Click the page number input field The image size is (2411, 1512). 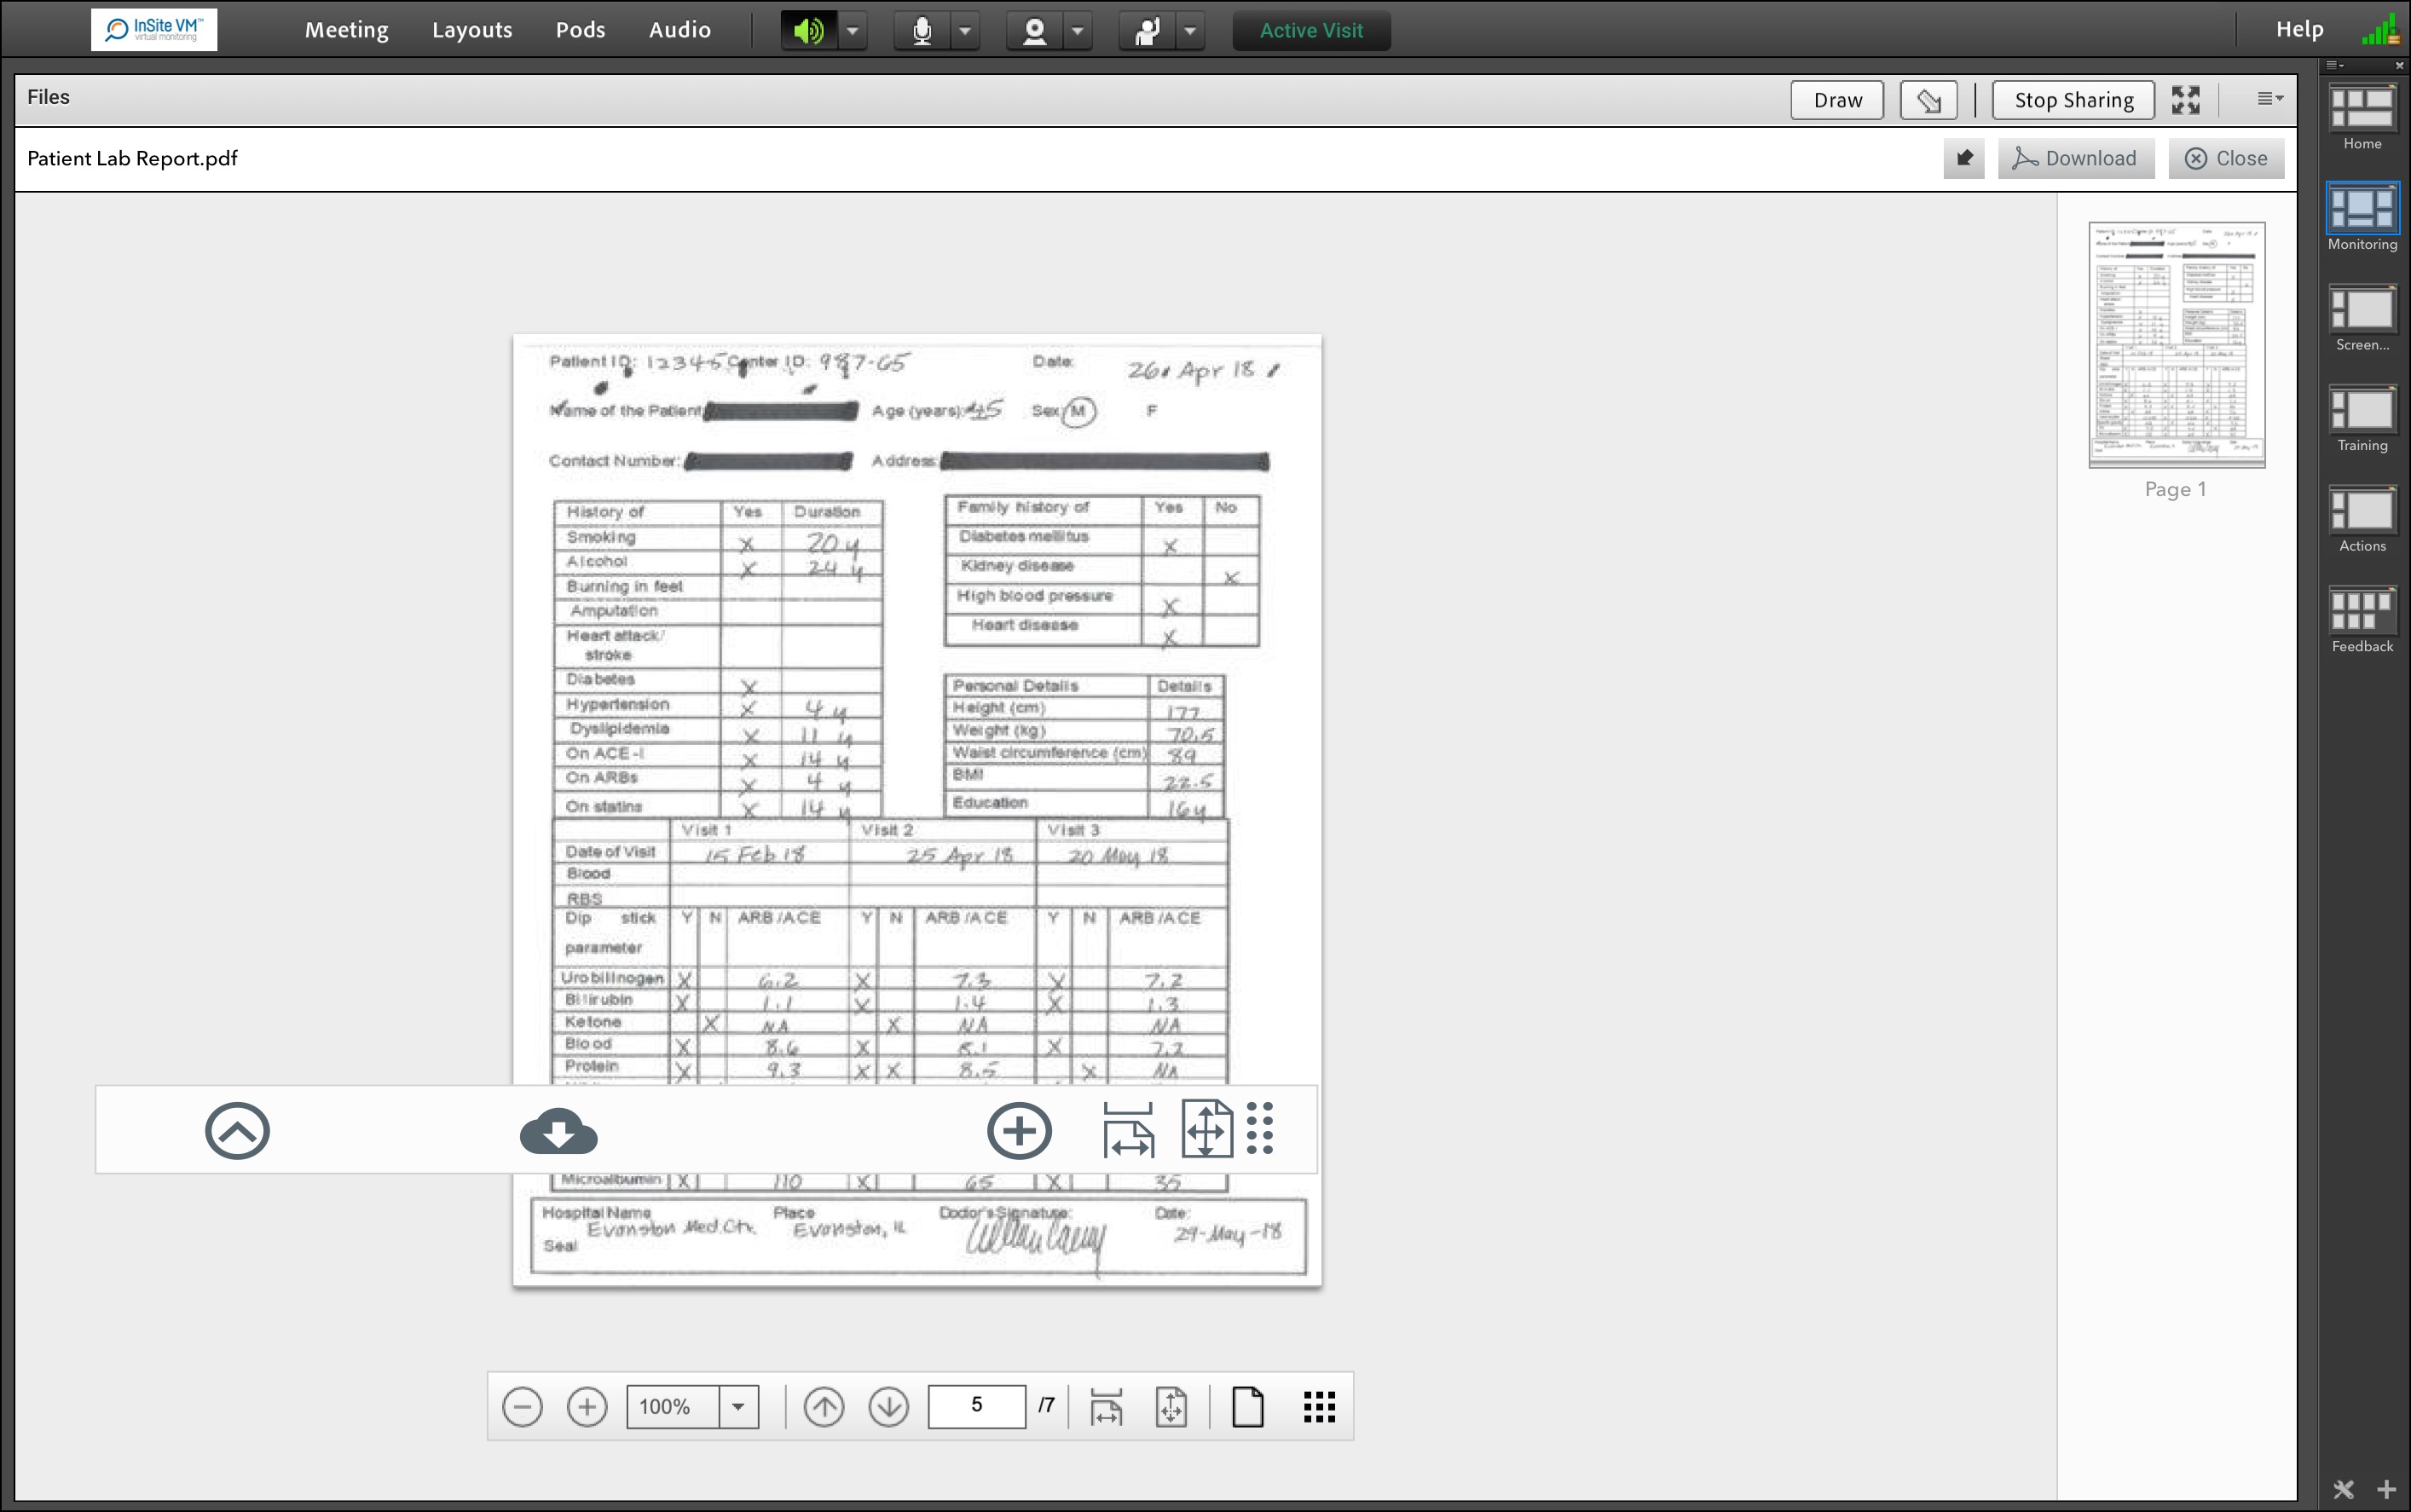977,1406
